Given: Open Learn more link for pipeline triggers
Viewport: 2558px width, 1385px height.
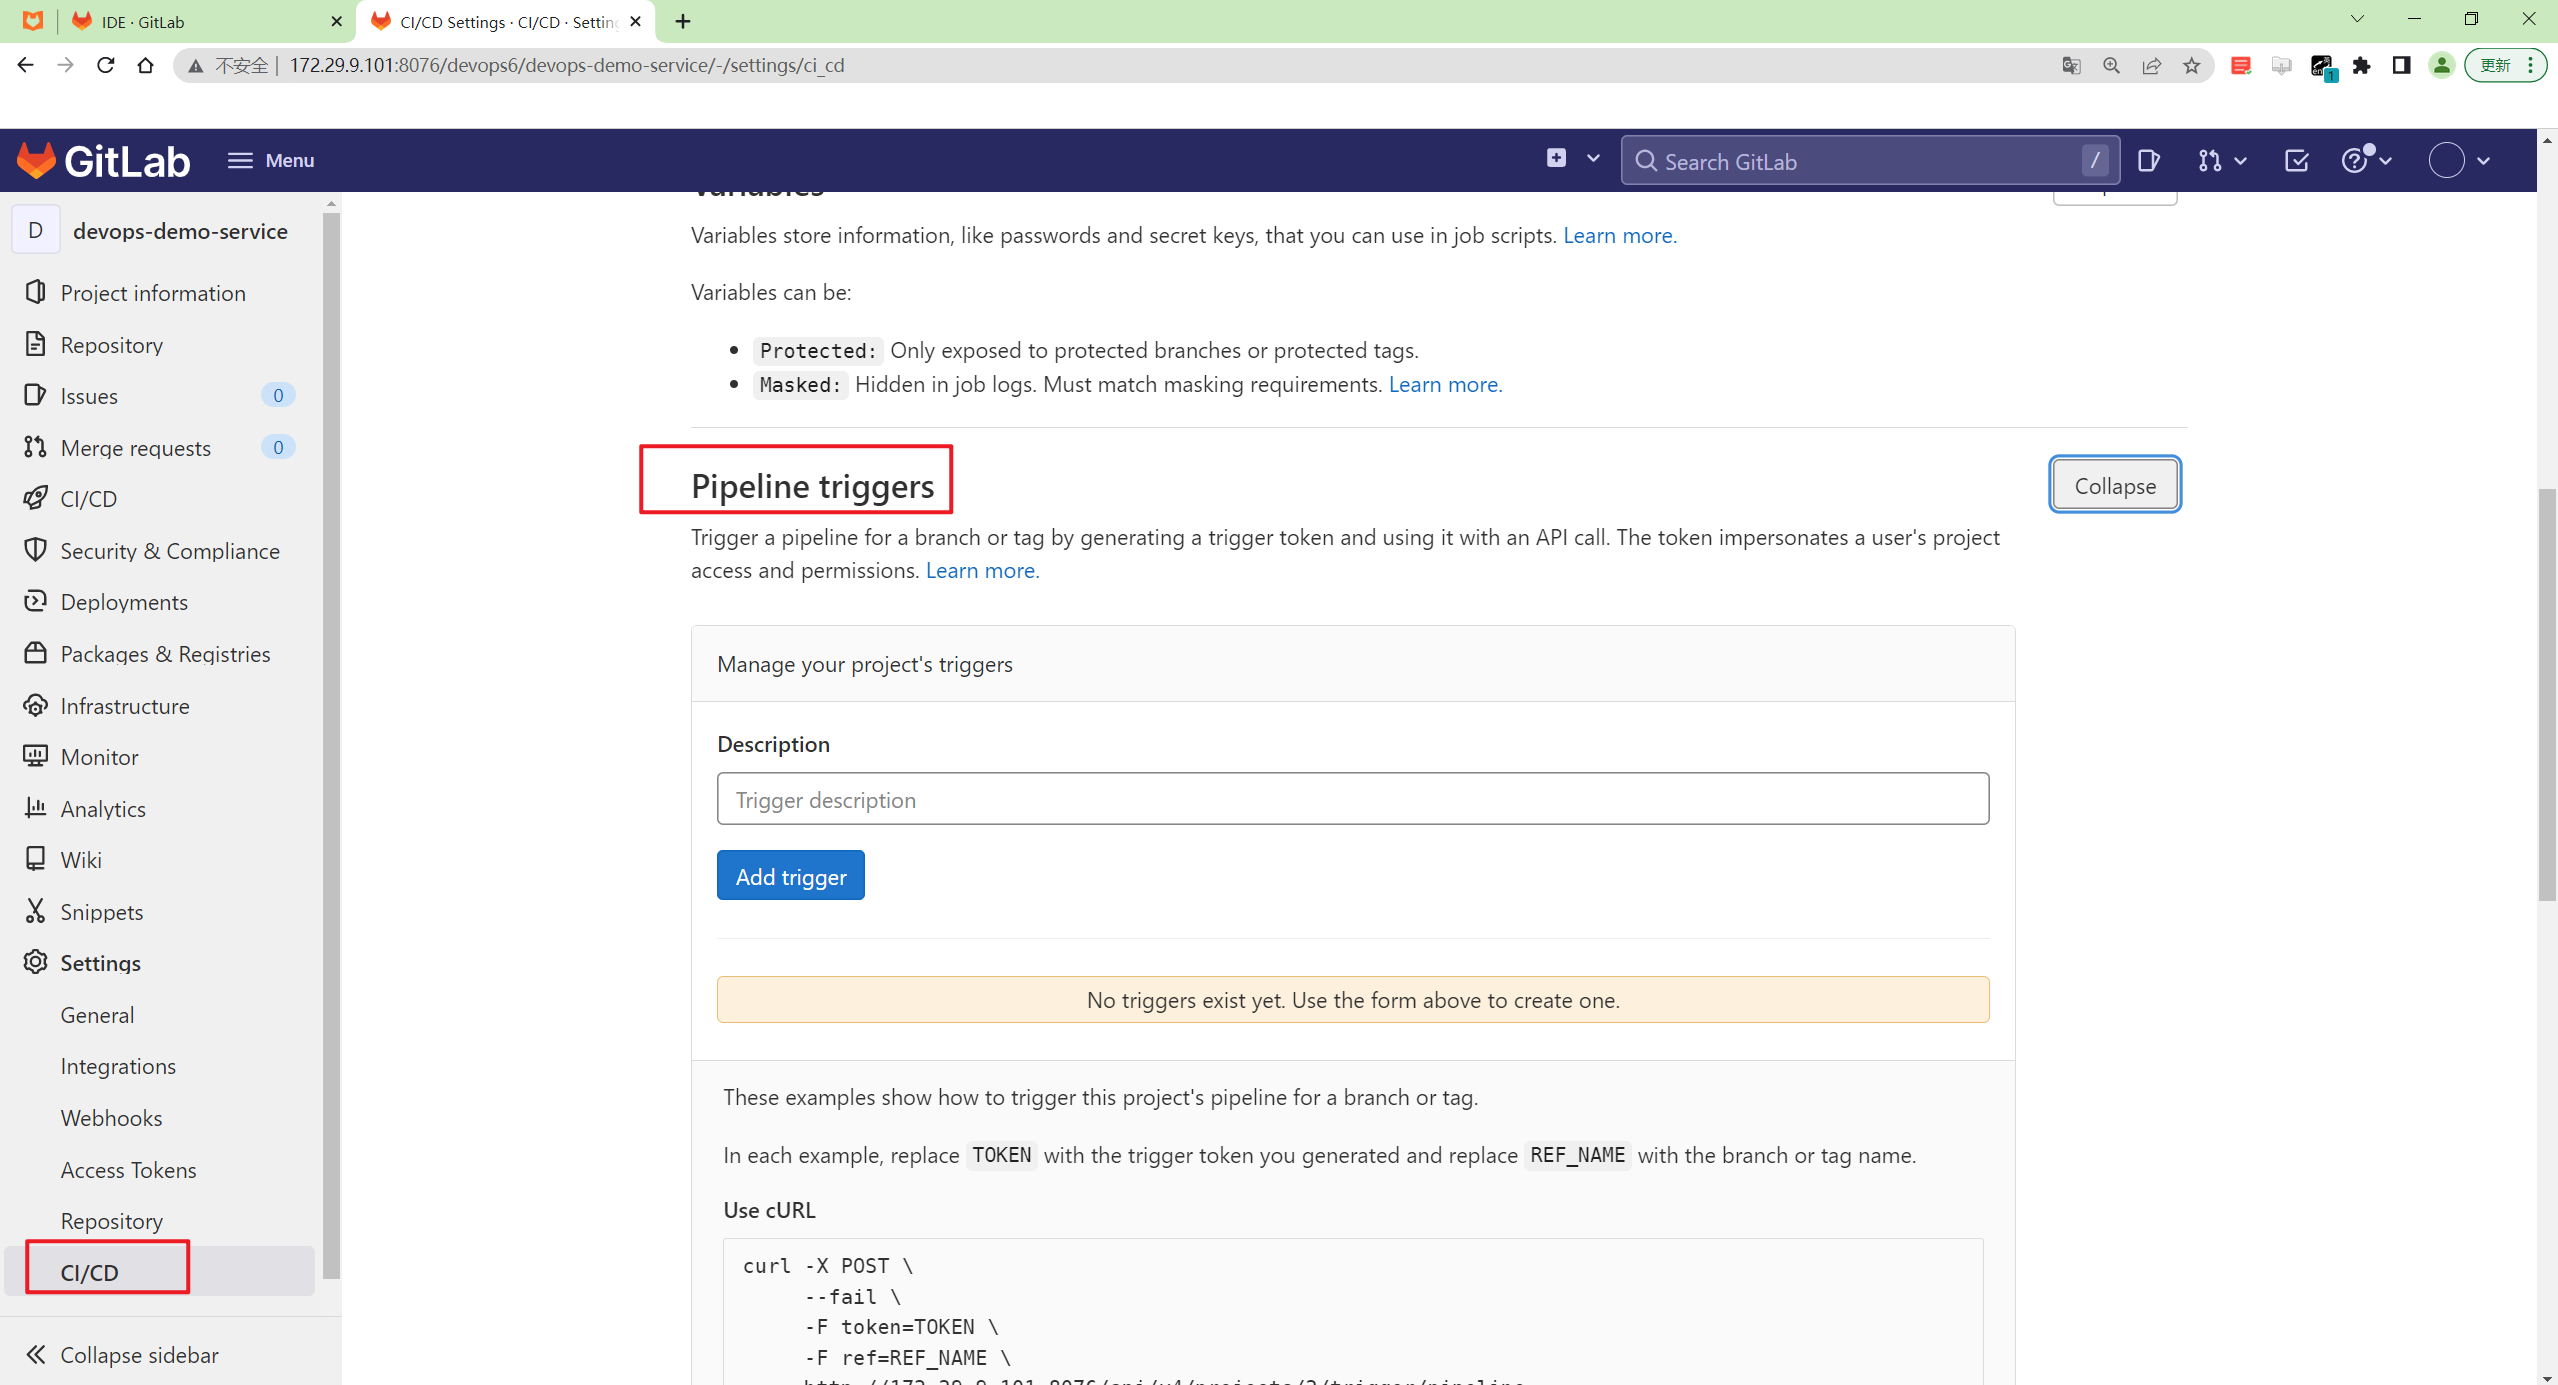Looking at the screenshot, I should tap(982, 570).
